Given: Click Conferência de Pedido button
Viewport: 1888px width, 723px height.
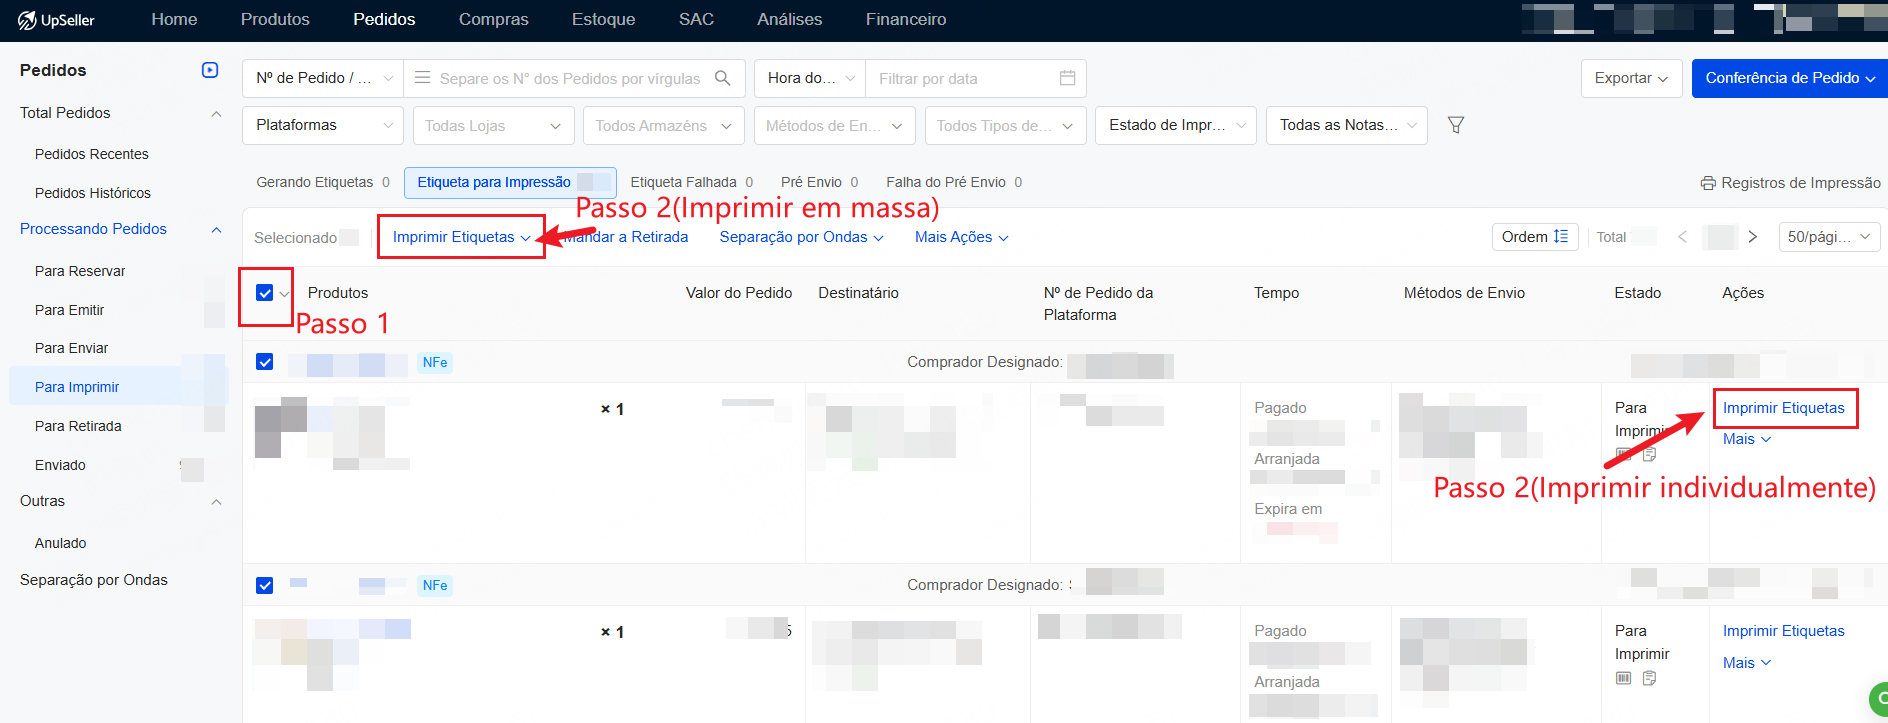Looking at the screenshot, I should pos(1790,78).
